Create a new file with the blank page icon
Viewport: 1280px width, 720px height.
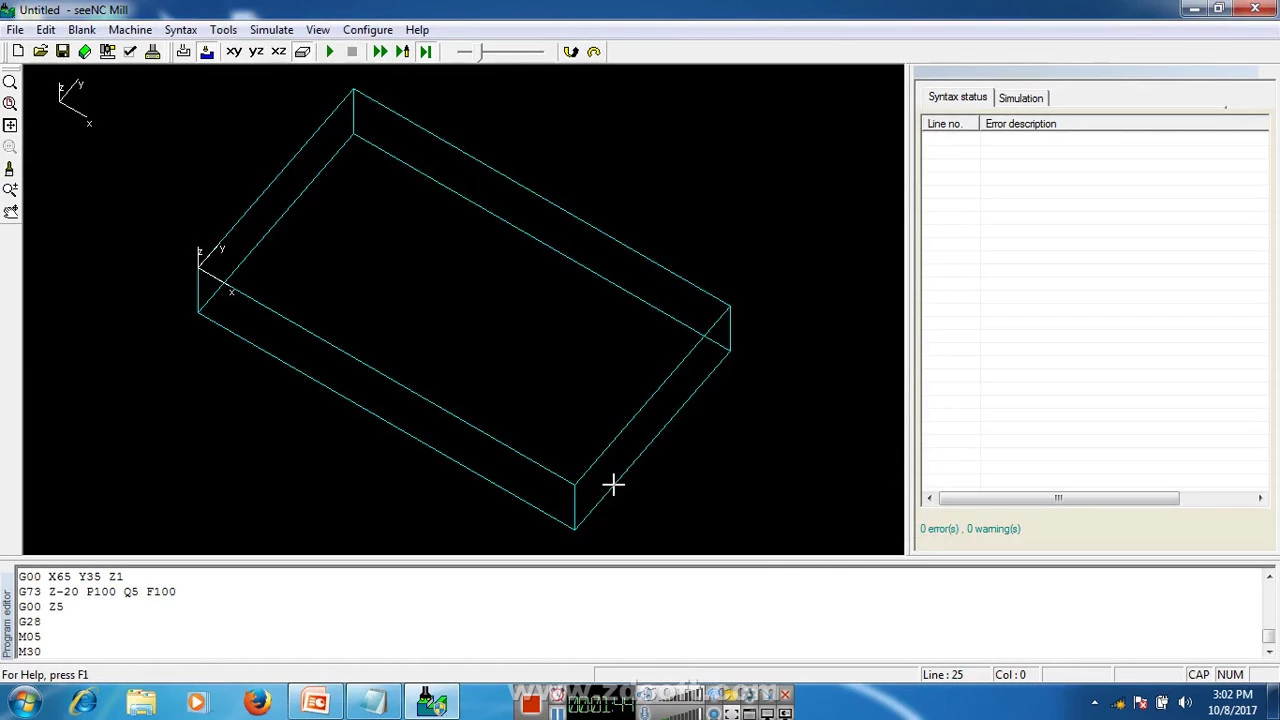[18, 52]
